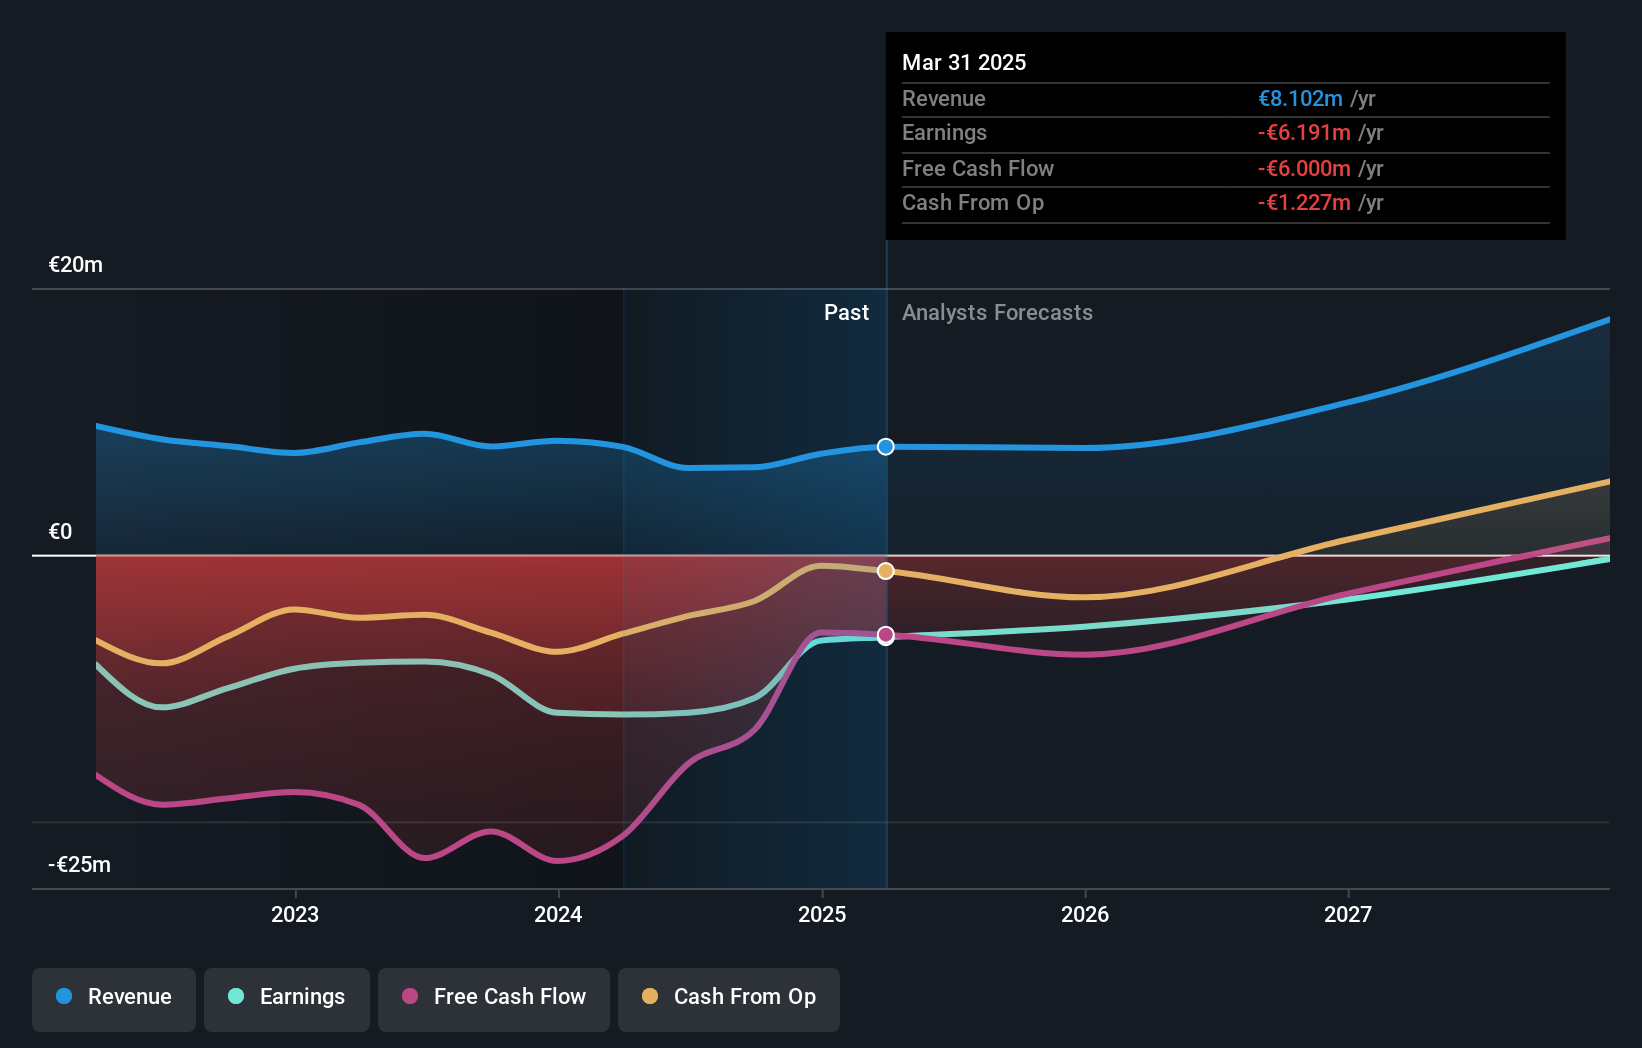Click the 2025 x-axis label

[x=822, y=914]
